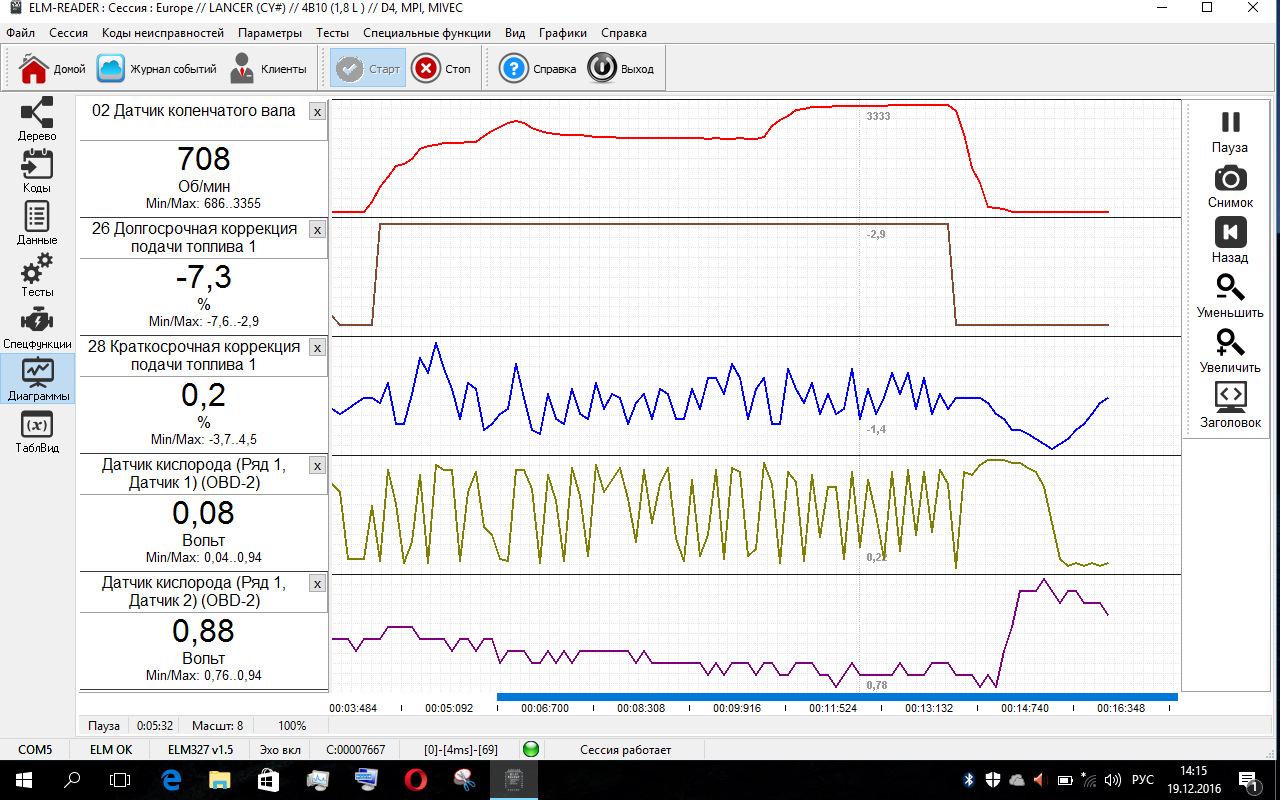This screenshot has width=1280, height=800.
Task: Open the Дерево tree view icon
Action: click(x=37, y=118)
